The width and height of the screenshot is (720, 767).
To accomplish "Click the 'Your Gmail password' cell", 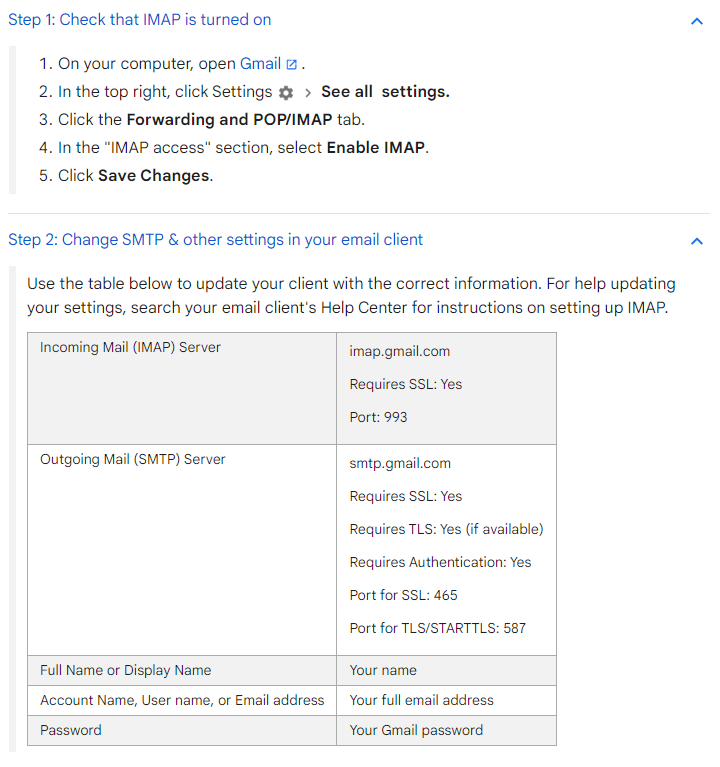I will [x=446, y=730].
